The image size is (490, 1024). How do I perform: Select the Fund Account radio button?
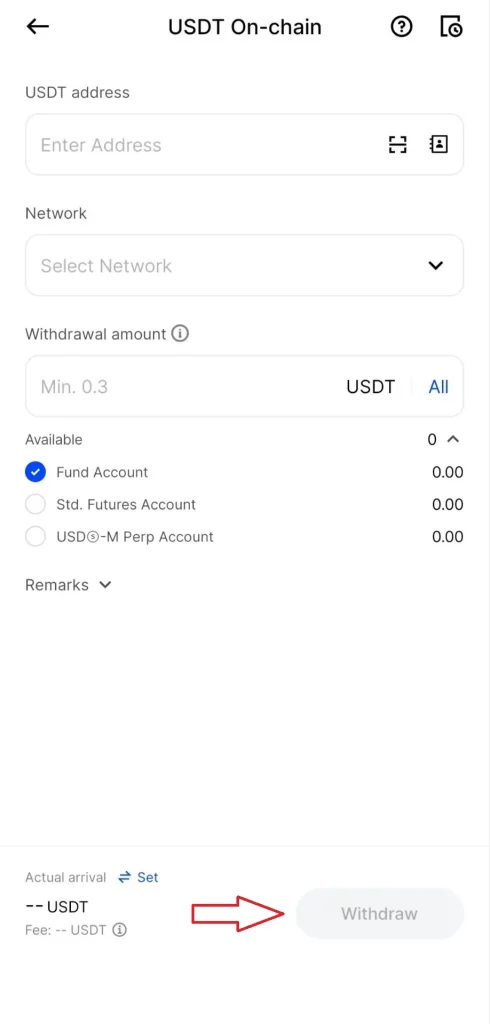35,472
